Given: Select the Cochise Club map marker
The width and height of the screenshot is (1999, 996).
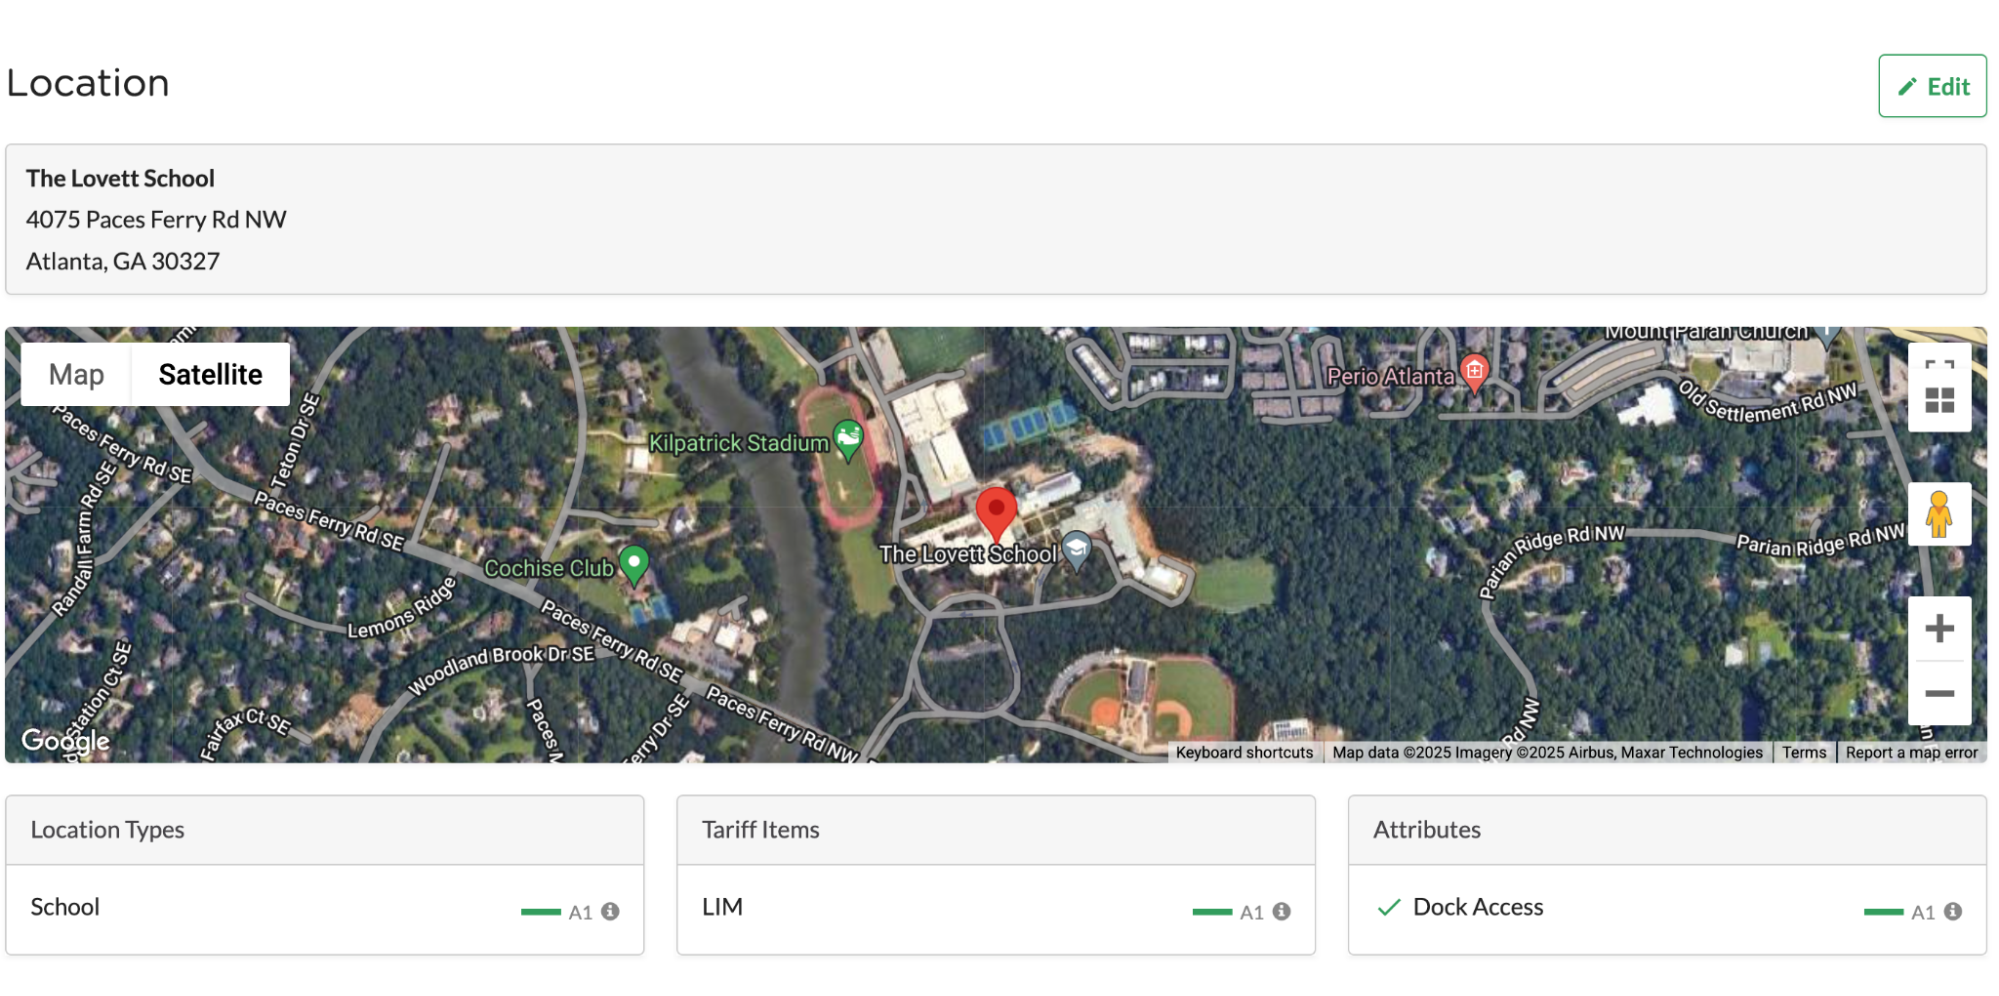Looking at the screenshot, I should tap(634, 563).
